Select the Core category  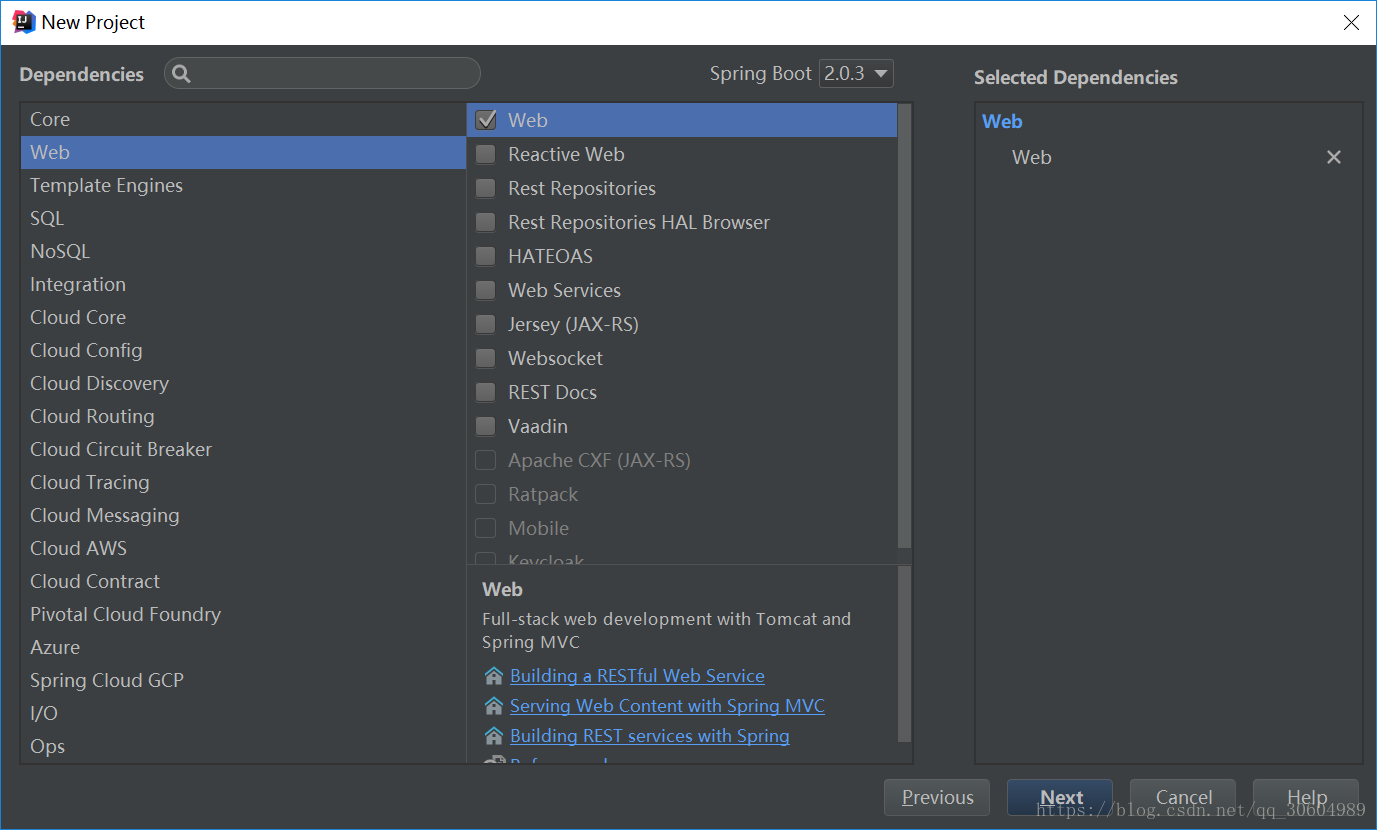point(243,119)
